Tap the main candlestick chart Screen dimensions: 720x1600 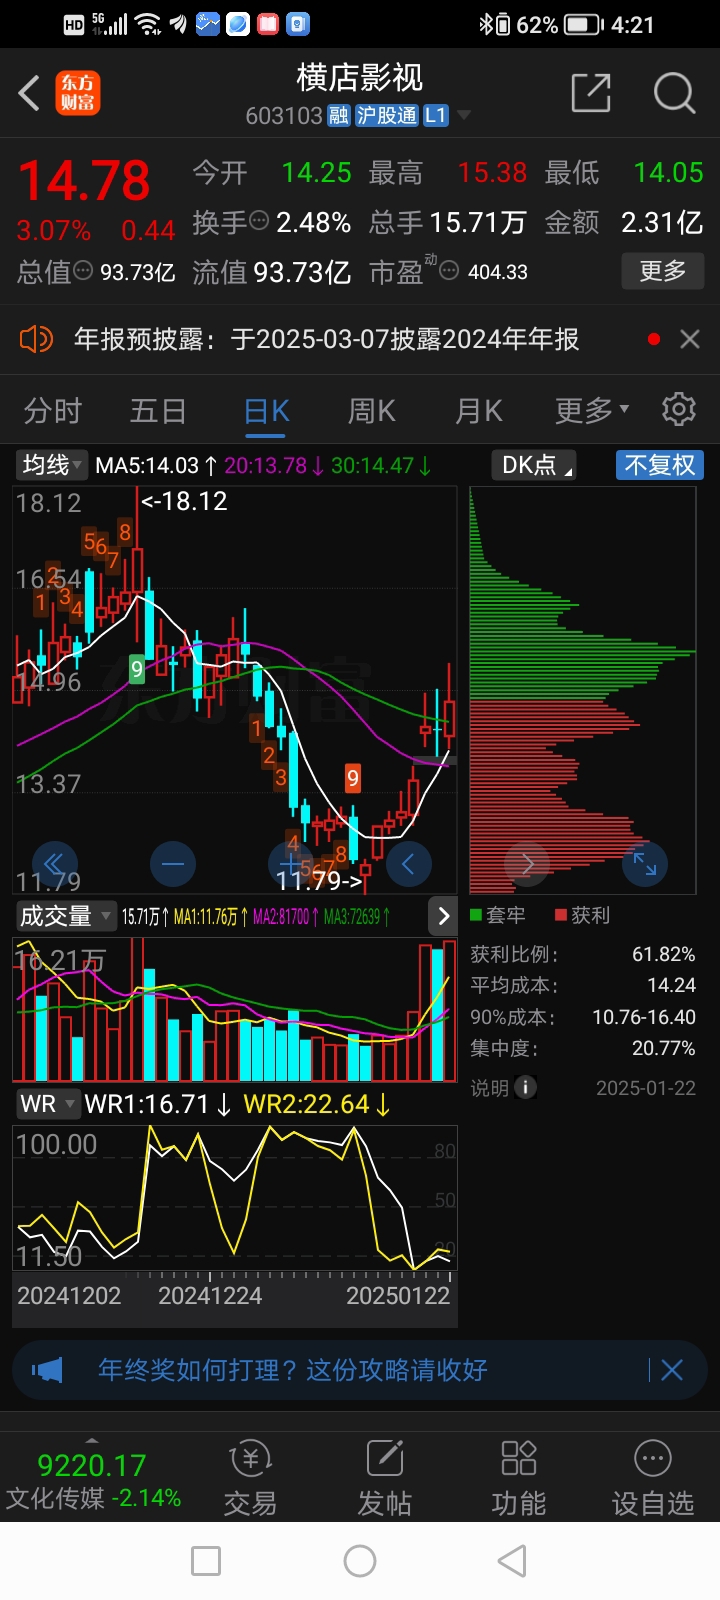(235, 690)
